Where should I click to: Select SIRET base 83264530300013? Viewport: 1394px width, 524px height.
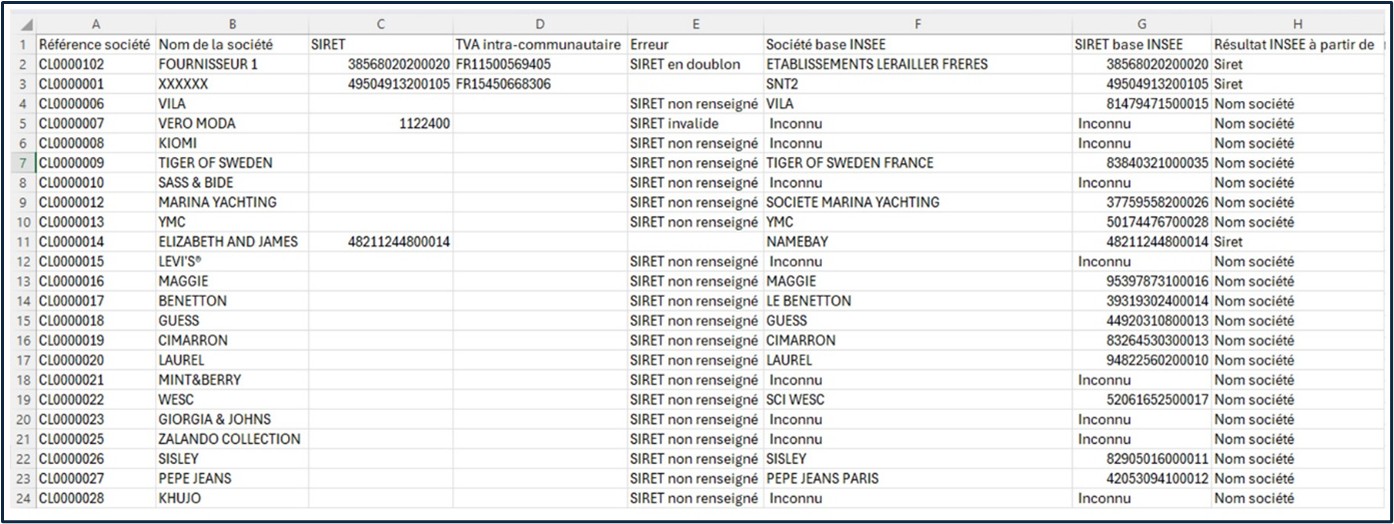pyautogui.click(x=1141, y=340)
